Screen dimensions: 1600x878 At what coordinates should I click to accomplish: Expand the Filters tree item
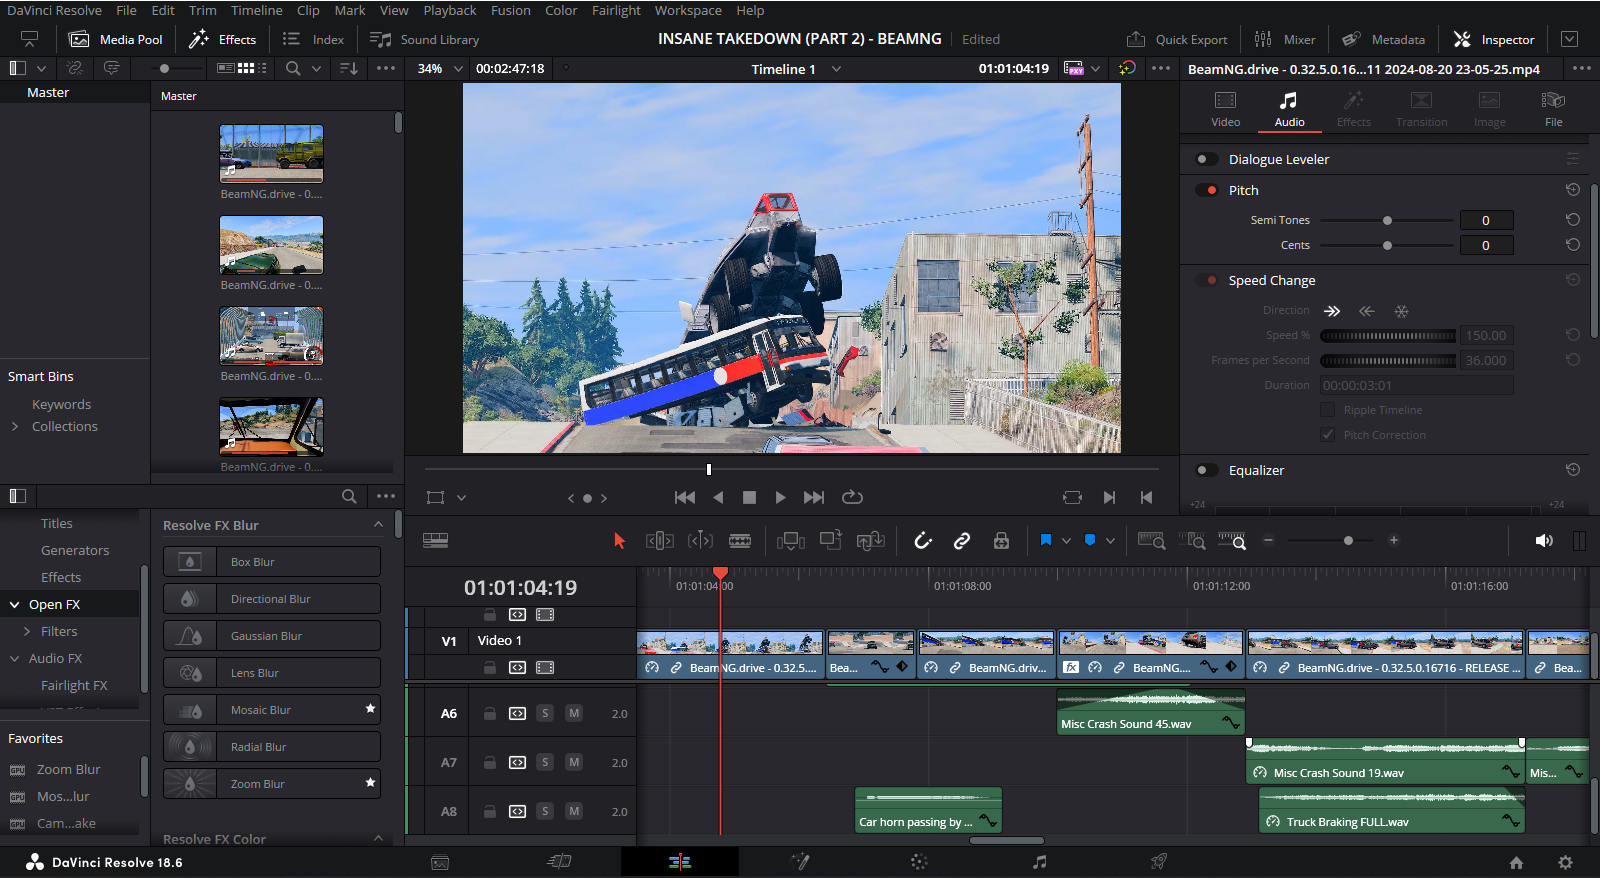(x=27, y=631)
